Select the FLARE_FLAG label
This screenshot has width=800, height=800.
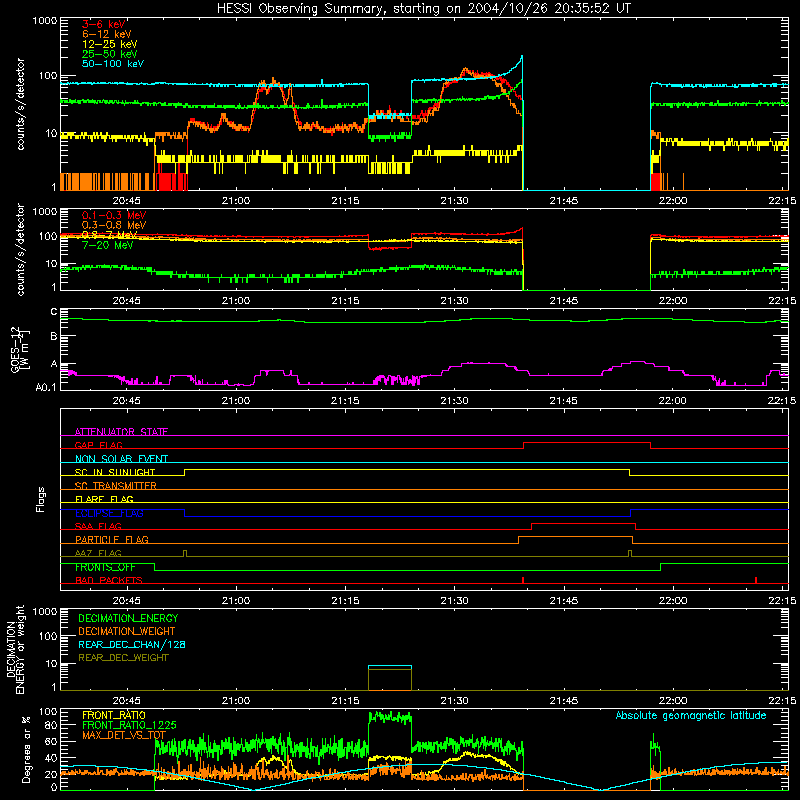[x=104, y=499]
